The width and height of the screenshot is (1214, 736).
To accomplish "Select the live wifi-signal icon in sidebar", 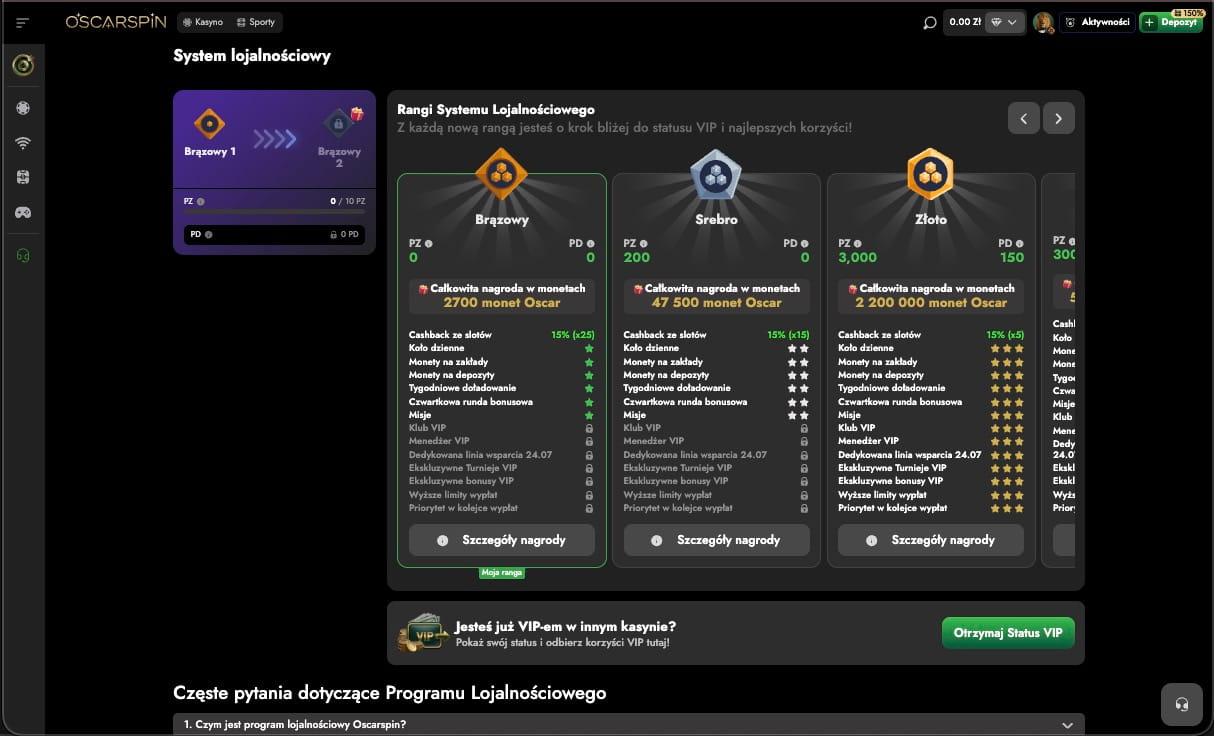I will tap(23, 143).
